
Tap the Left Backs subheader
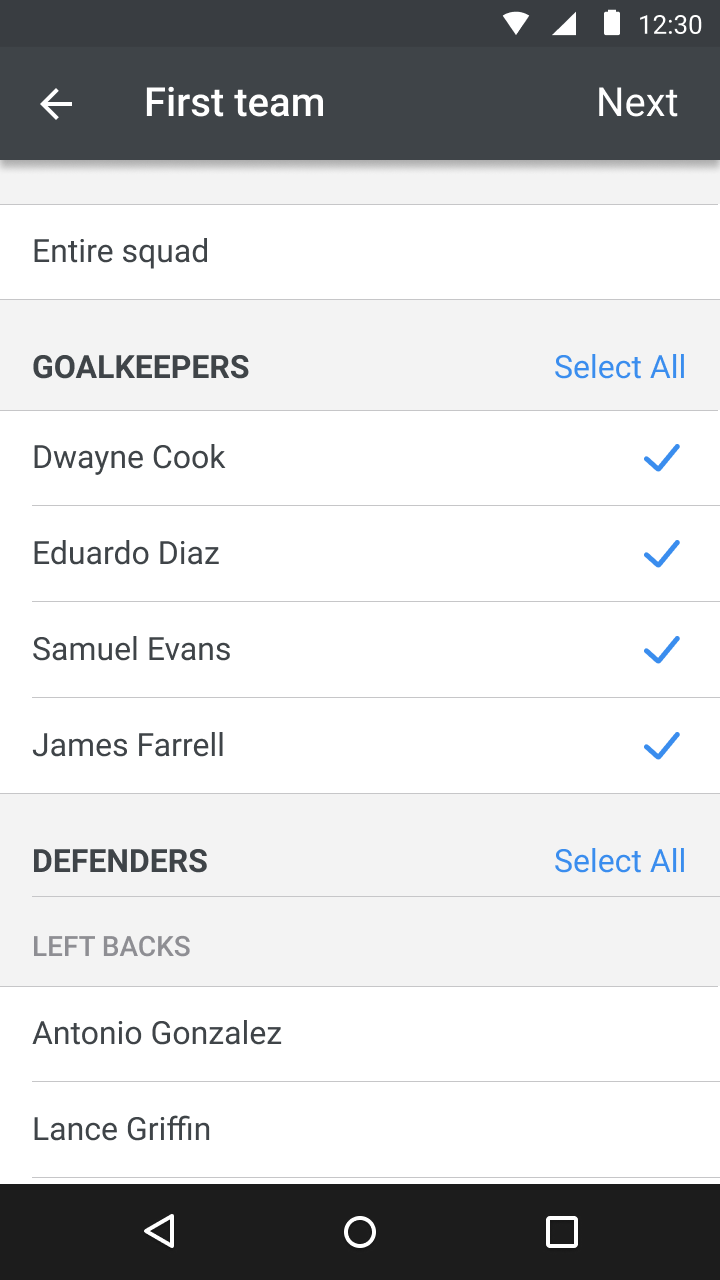[112, 947]
